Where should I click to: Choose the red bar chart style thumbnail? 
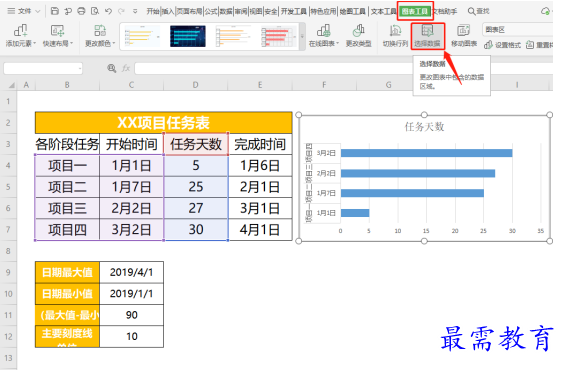[279, 36]
